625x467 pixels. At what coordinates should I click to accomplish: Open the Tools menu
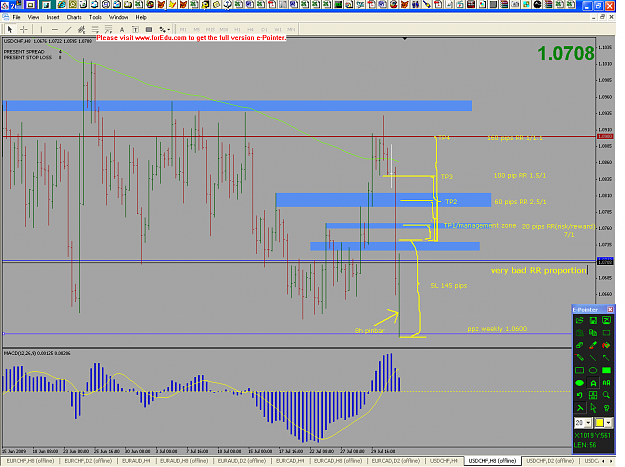click(95, 17)
